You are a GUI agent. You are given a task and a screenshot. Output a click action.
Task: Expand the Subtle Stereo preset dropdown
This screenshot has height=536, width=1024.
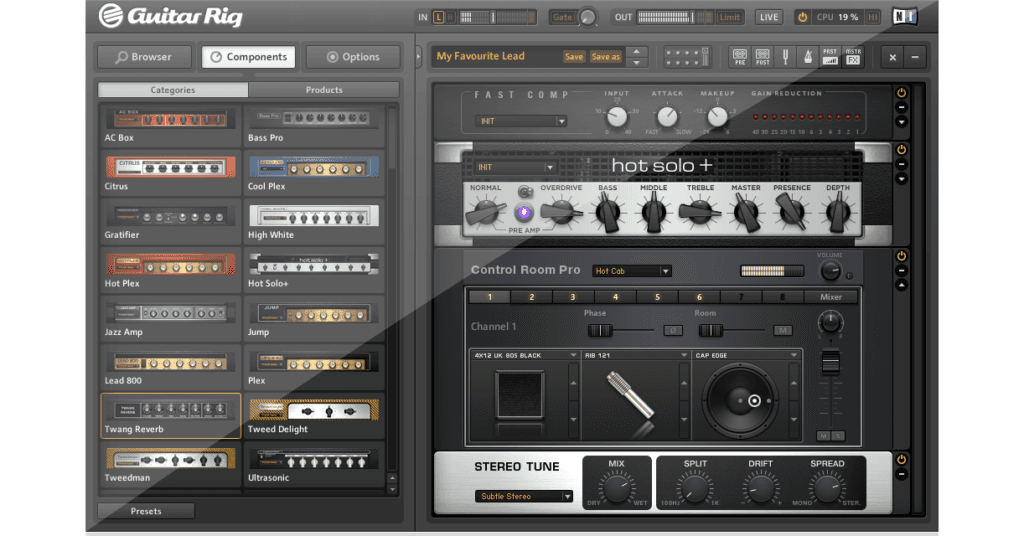pos(523,496)
